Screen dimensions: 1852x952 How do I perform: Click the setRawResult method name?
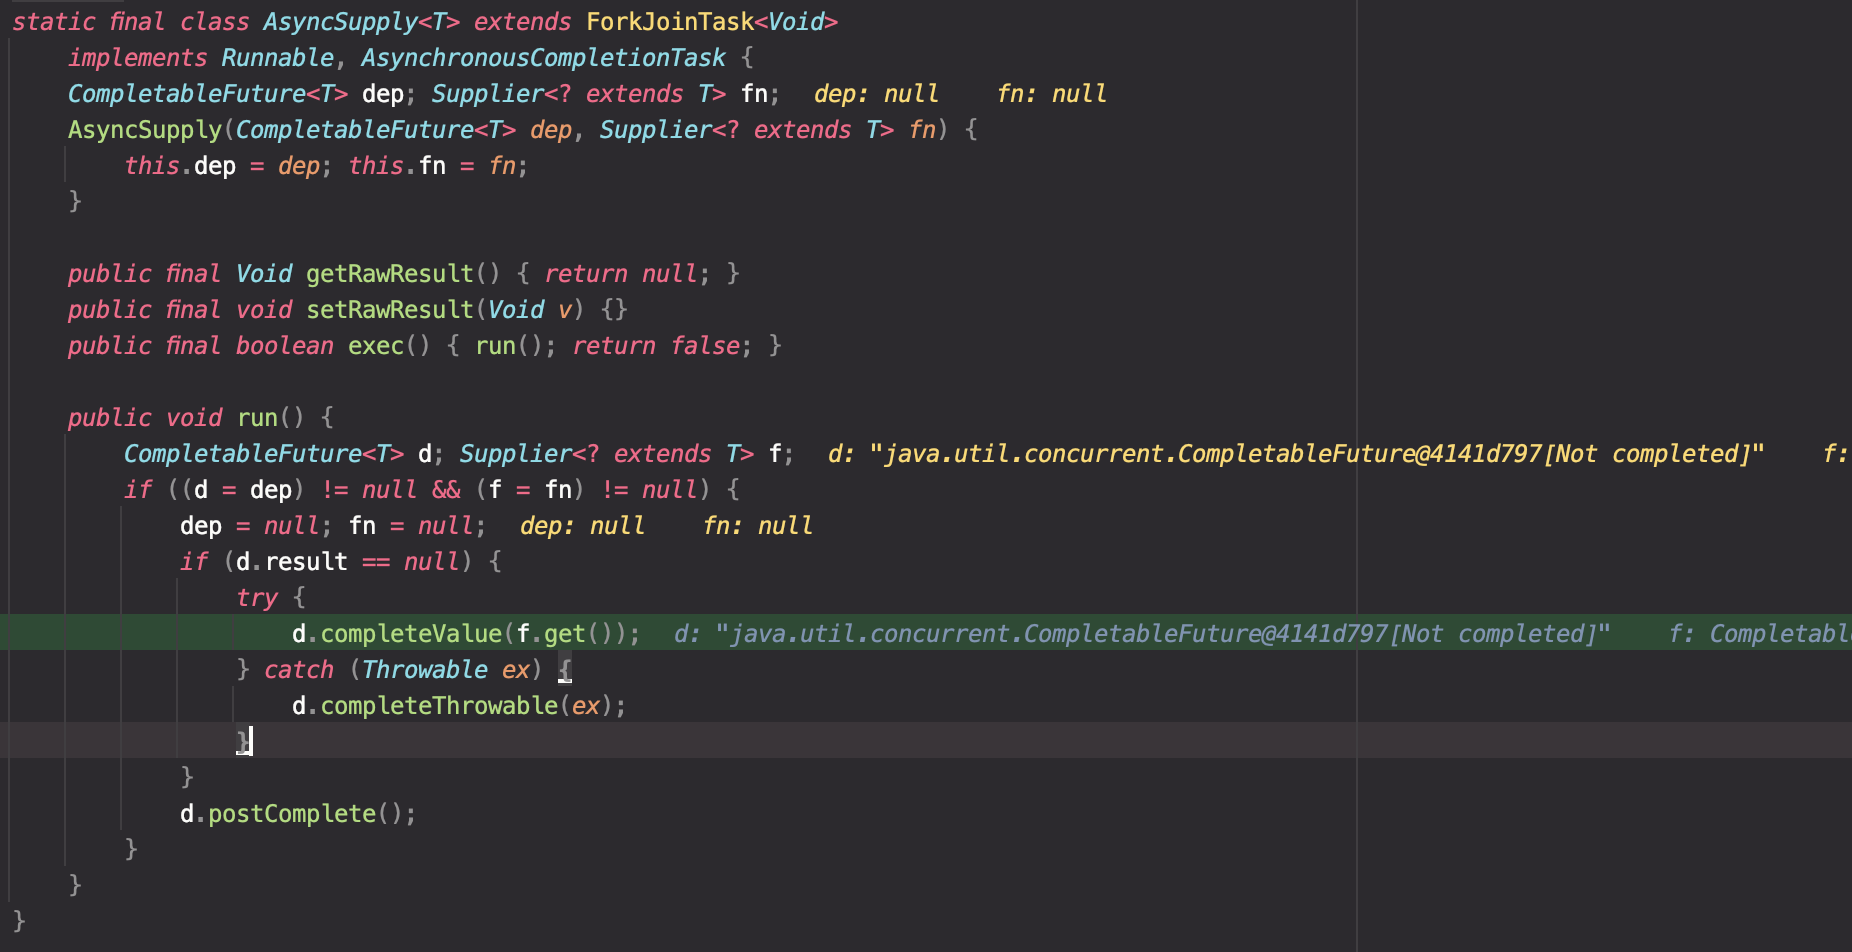[389, 310]
